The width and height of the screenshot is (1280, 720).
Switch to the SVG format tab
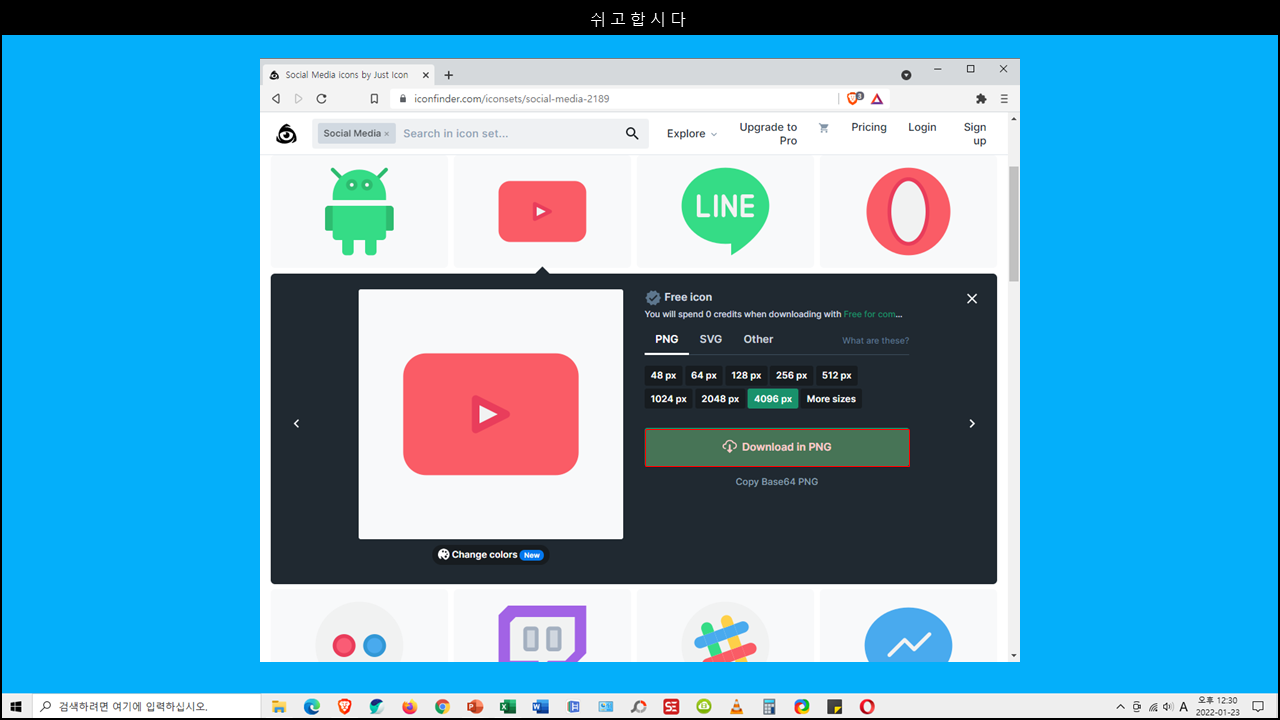pos(711,339)
